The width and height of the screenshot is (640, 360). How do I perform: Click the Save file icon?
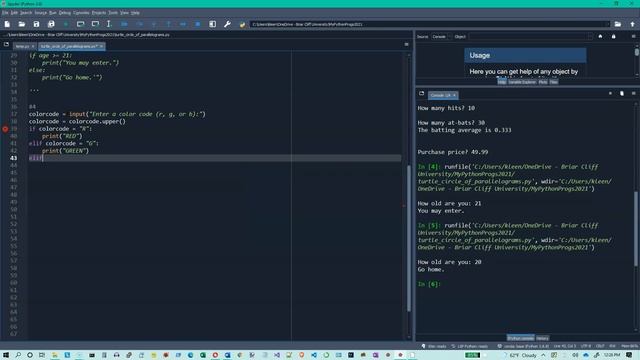tap(36, 24)
